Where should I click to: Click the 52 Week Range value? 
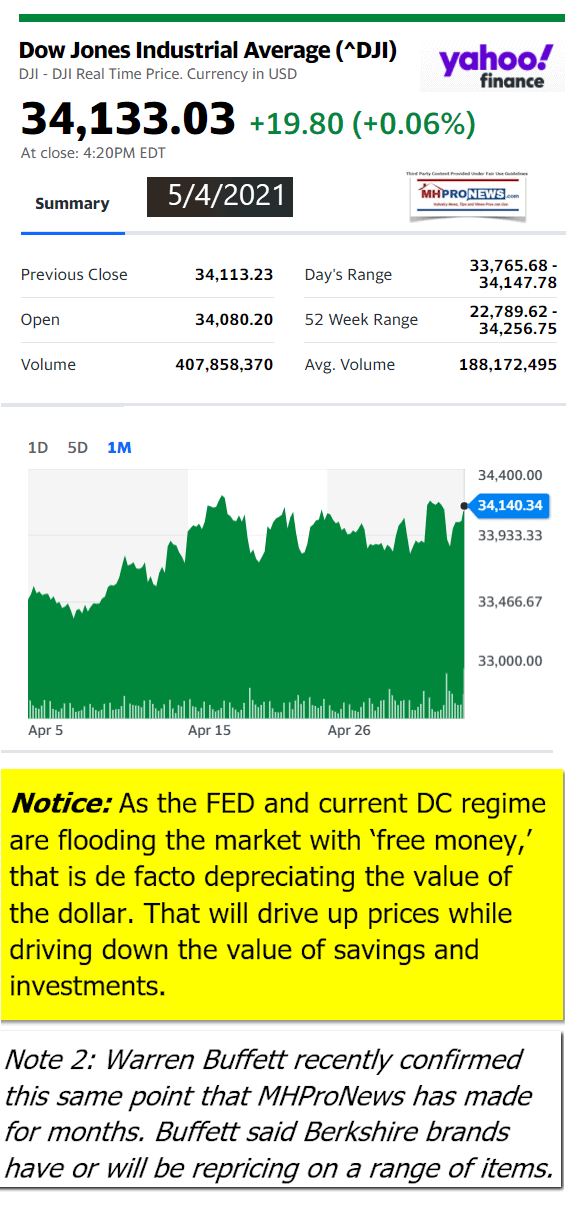coord(512,320)
